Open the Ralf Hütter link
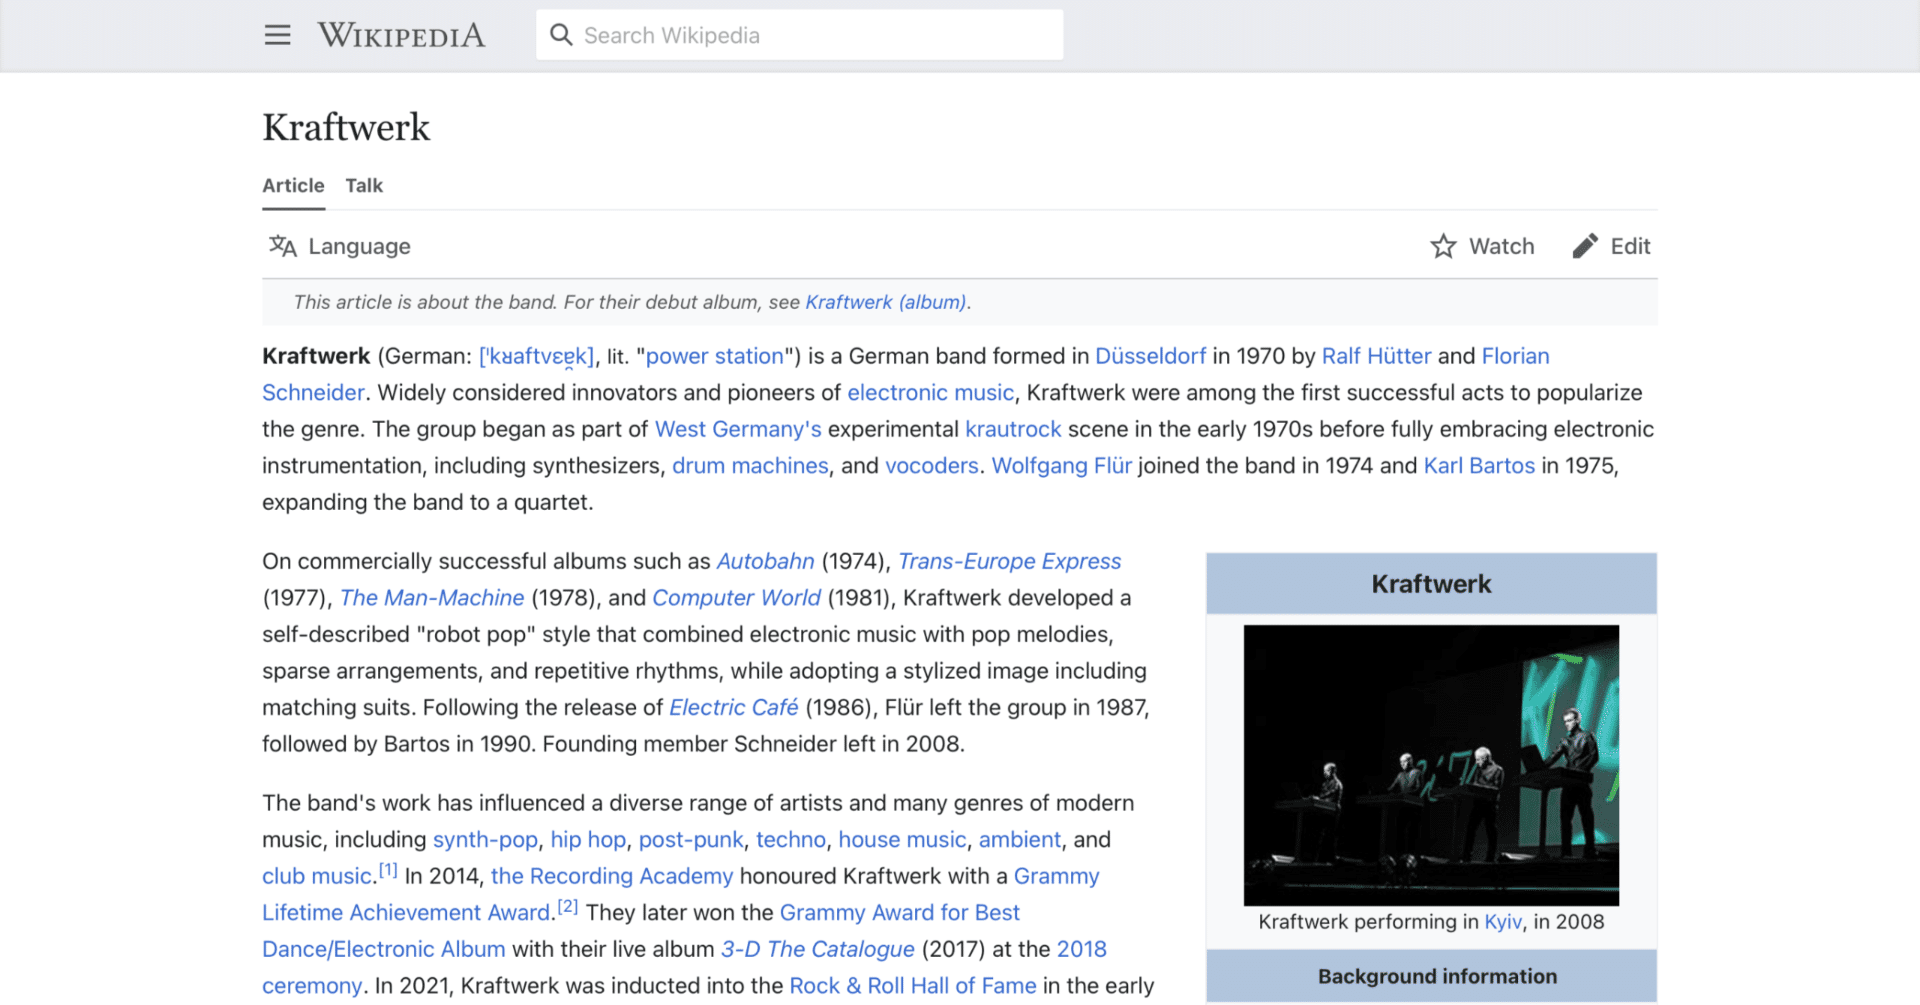The height and width of the screenshot is (1005, 1920). click(x=1377, y=356)
